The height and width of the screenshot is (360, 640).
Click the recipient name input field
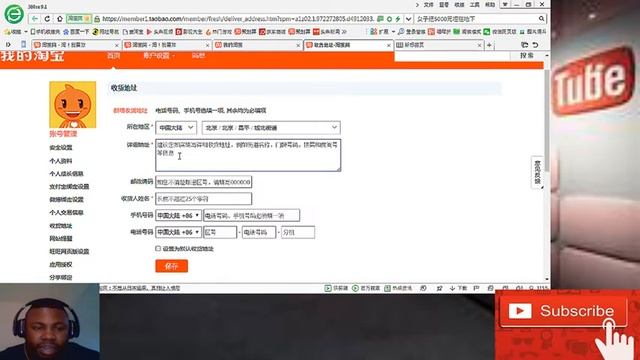203,199
